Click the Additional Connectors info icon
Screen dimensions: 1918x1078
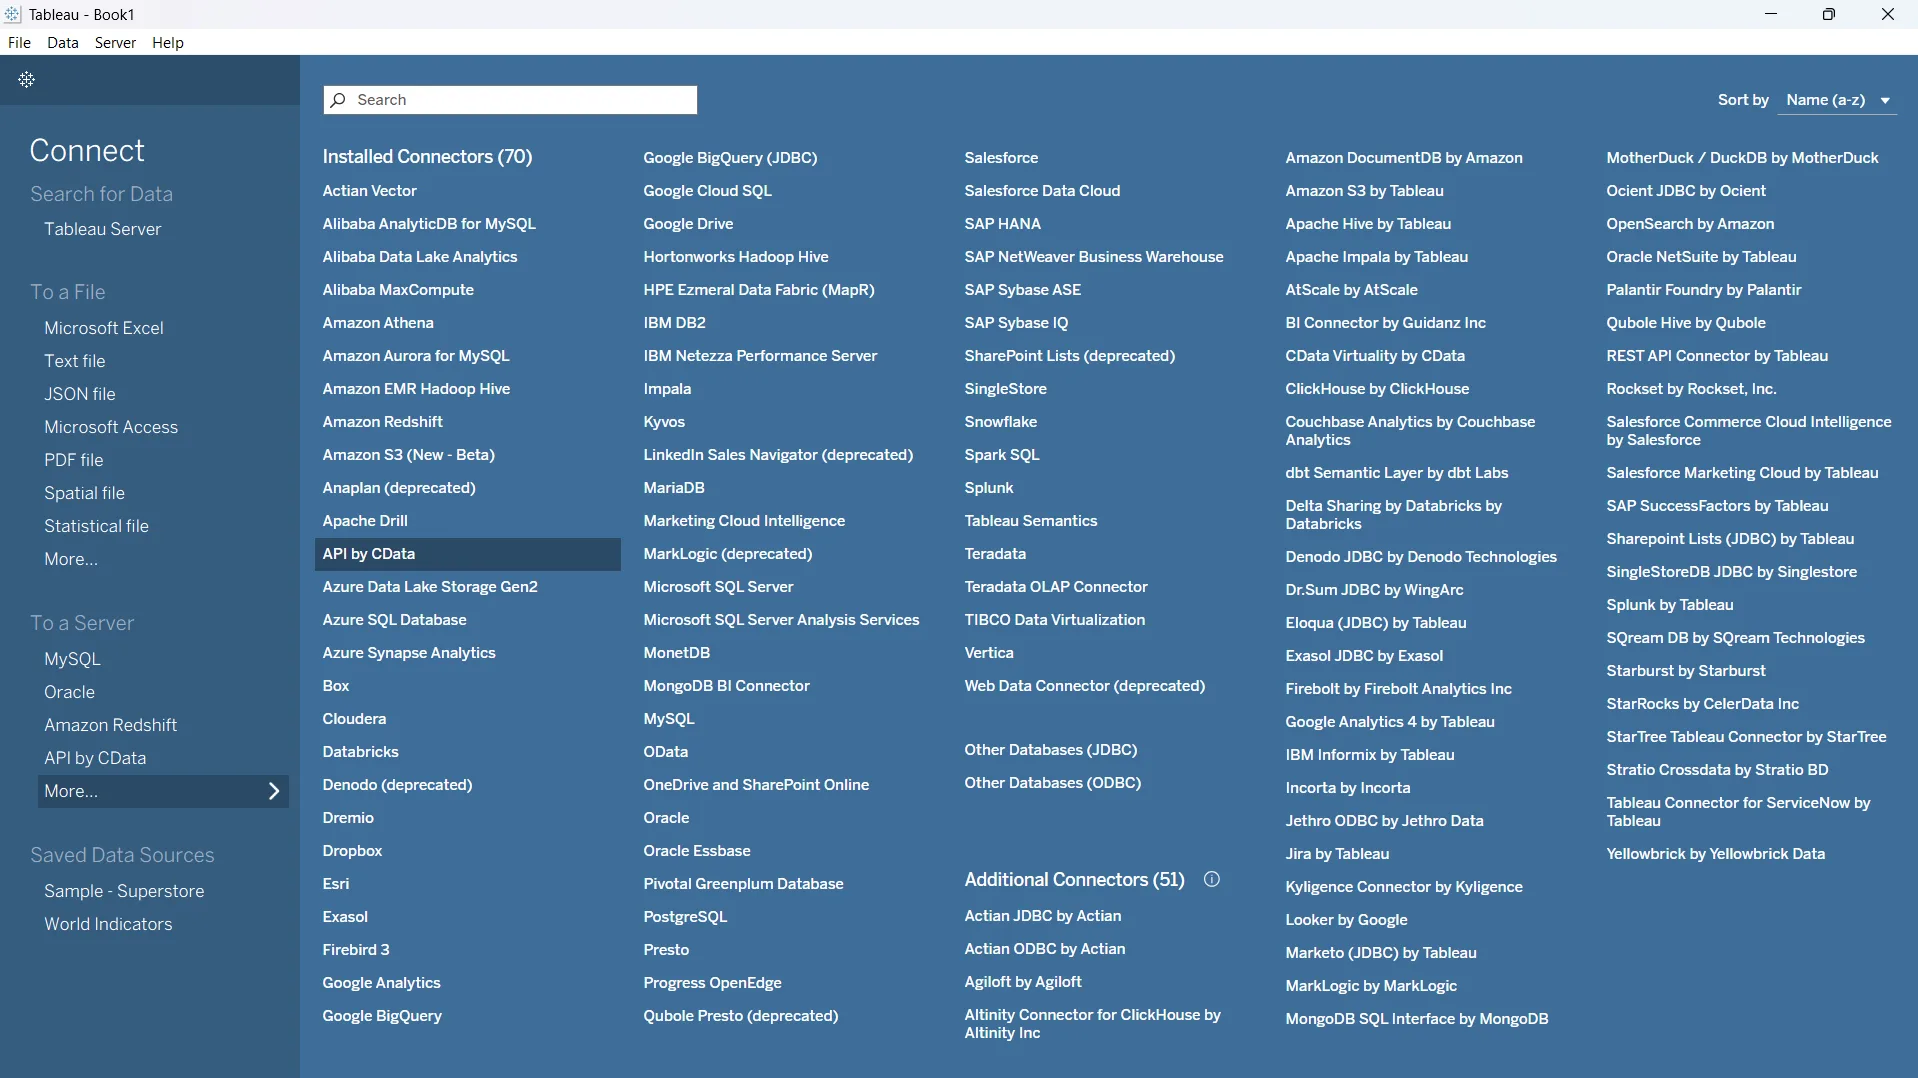click(x=1212, y=880)
